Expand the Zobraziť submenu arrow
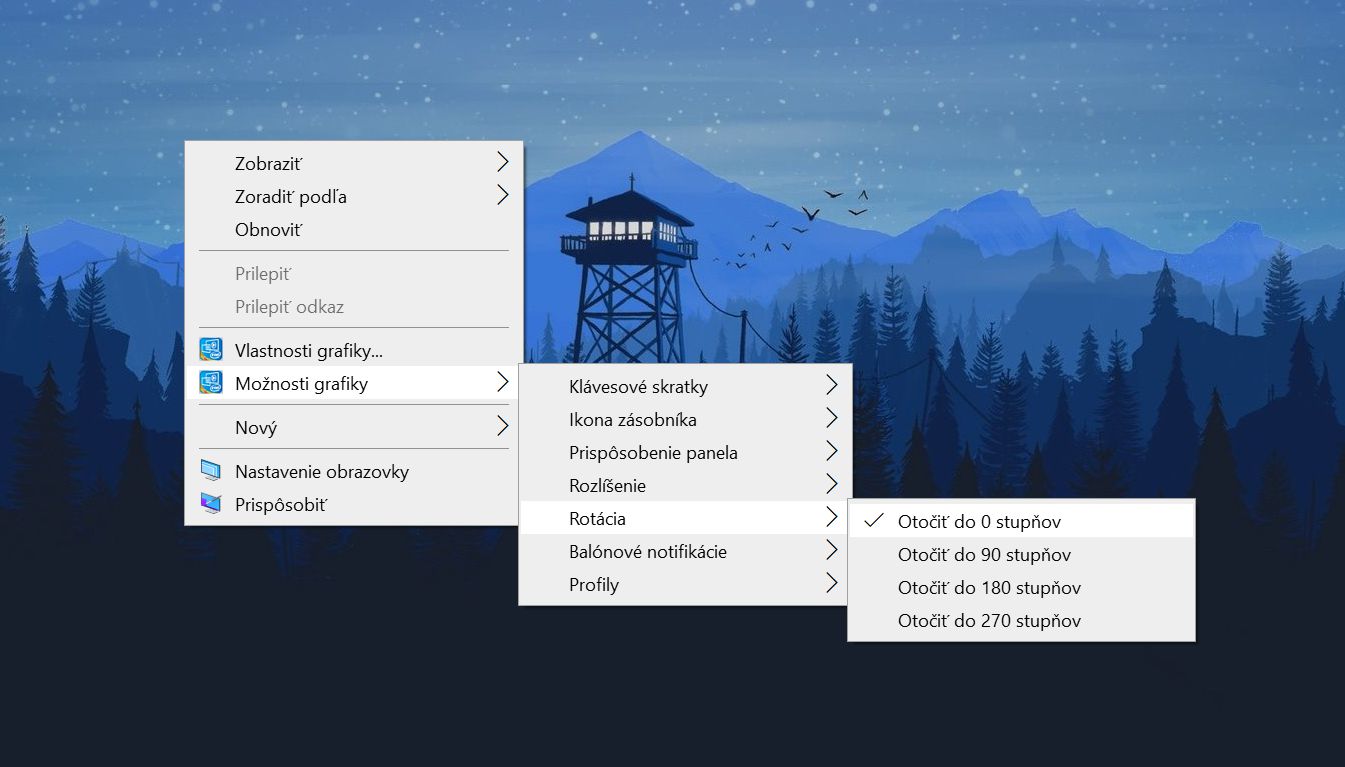This screenshot has width=1345, height=767. point(502,162)
